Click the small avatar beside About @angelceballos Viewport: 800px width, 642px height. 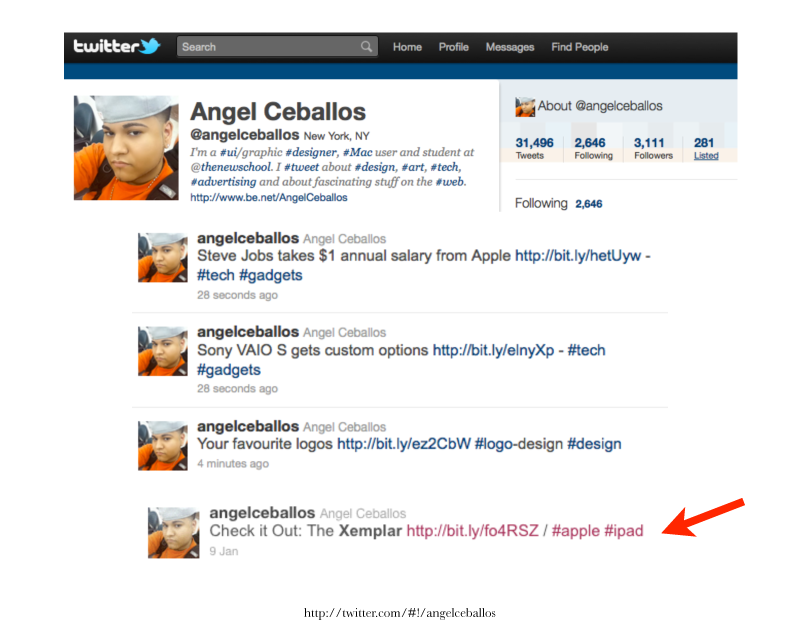524,107
